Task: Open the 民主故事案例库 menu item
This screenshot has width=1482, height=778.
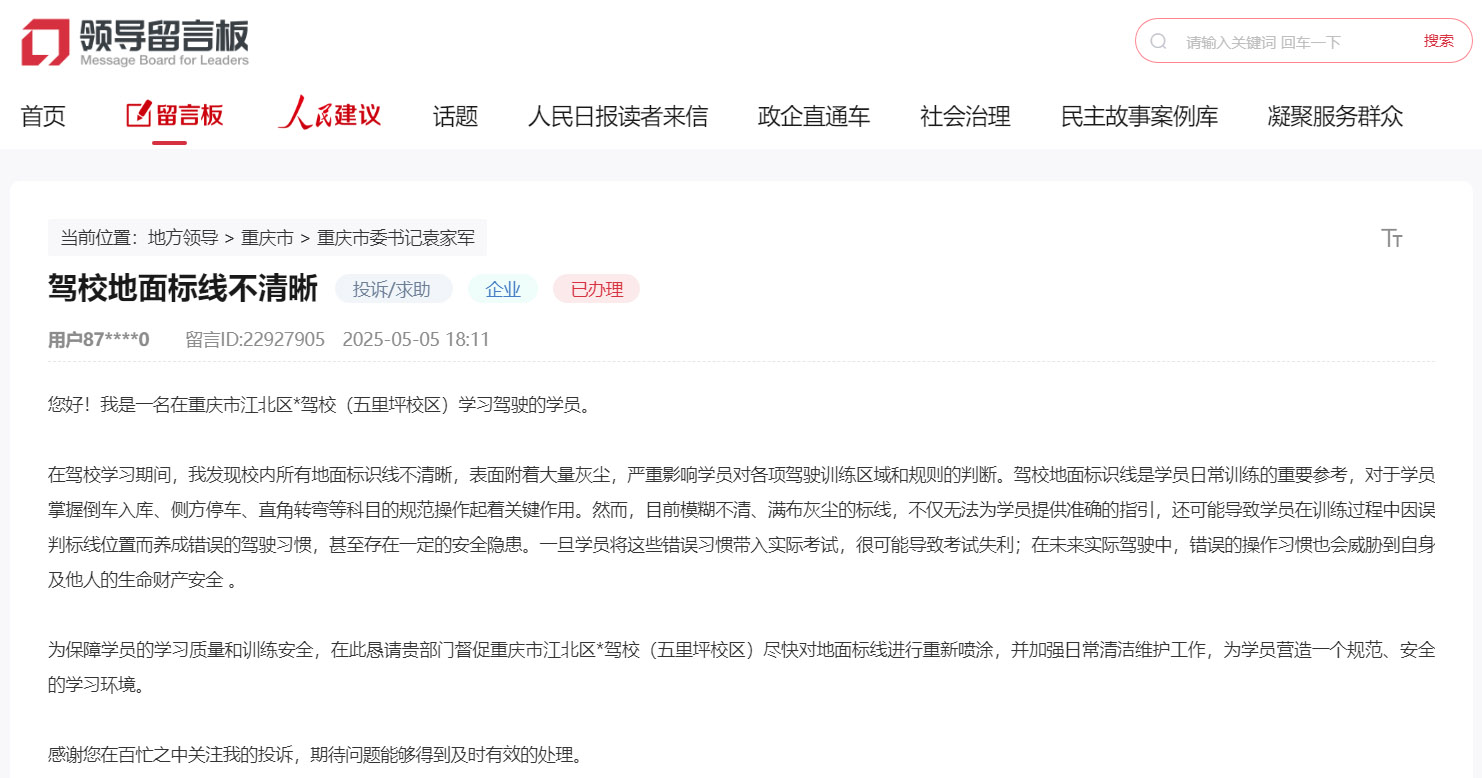Action: click(x=1139, y=116)
